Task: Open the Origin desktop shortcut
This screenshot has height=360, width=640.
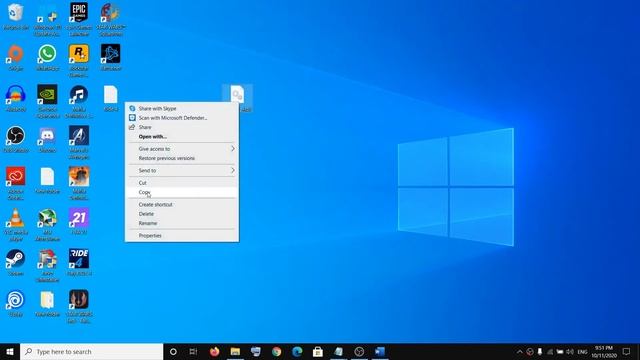Action: click(16, 58)
